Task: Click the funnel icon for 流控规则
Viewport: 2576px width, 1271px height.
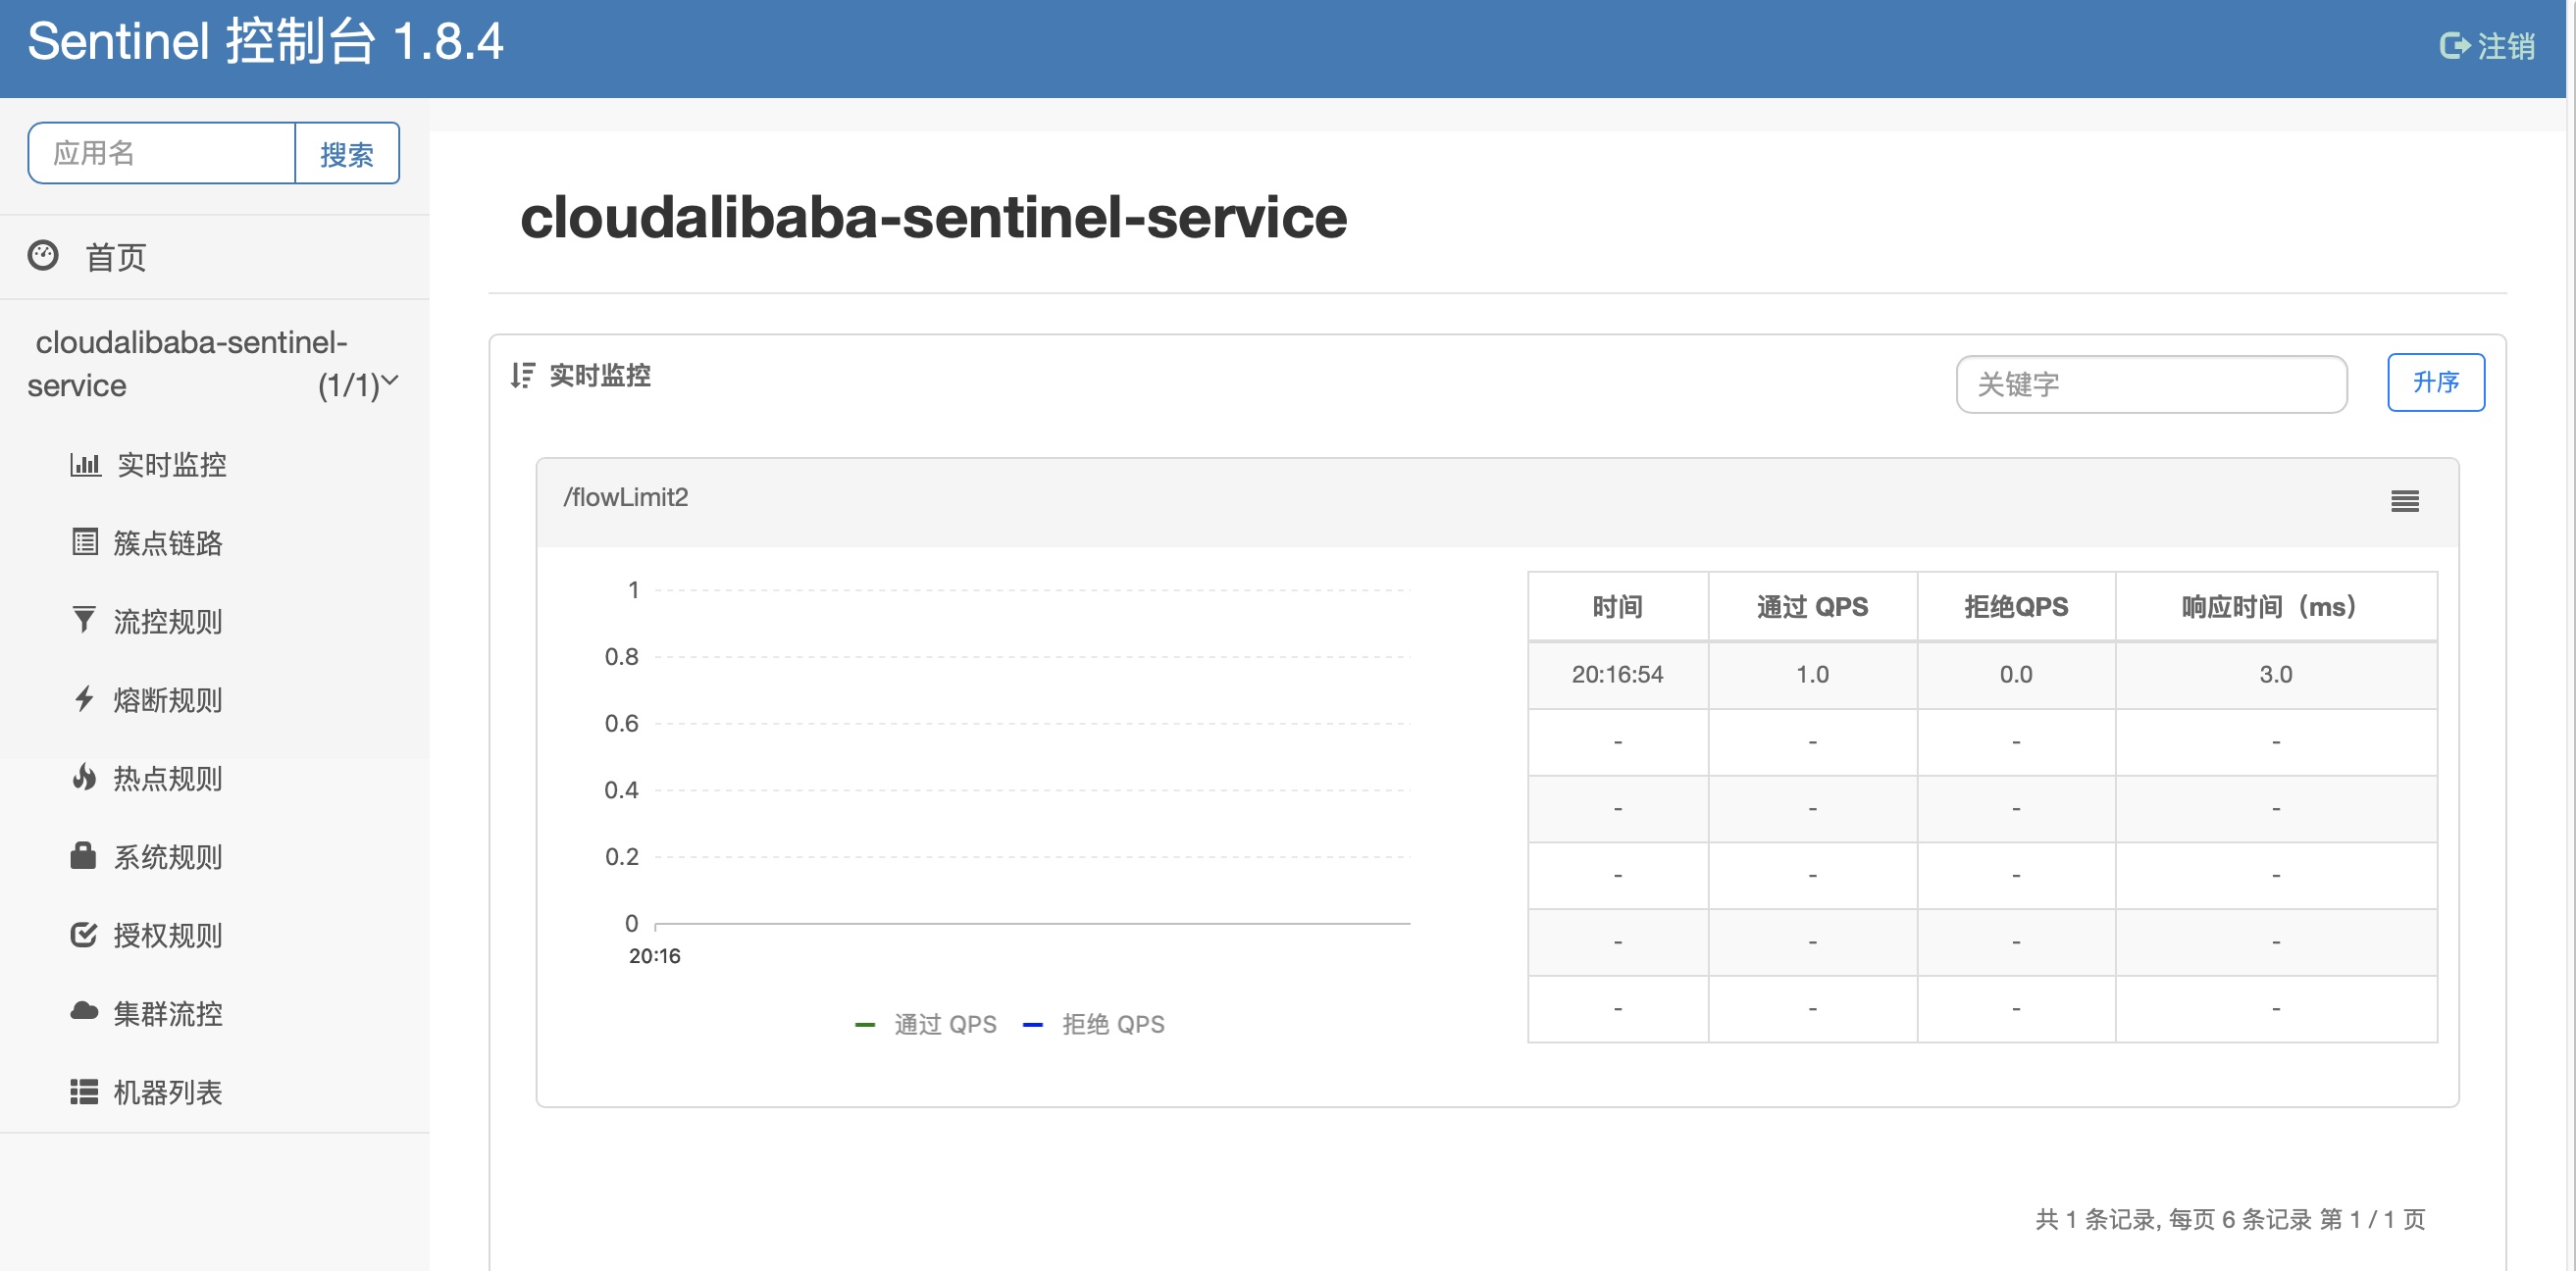Action: point(85,620)
